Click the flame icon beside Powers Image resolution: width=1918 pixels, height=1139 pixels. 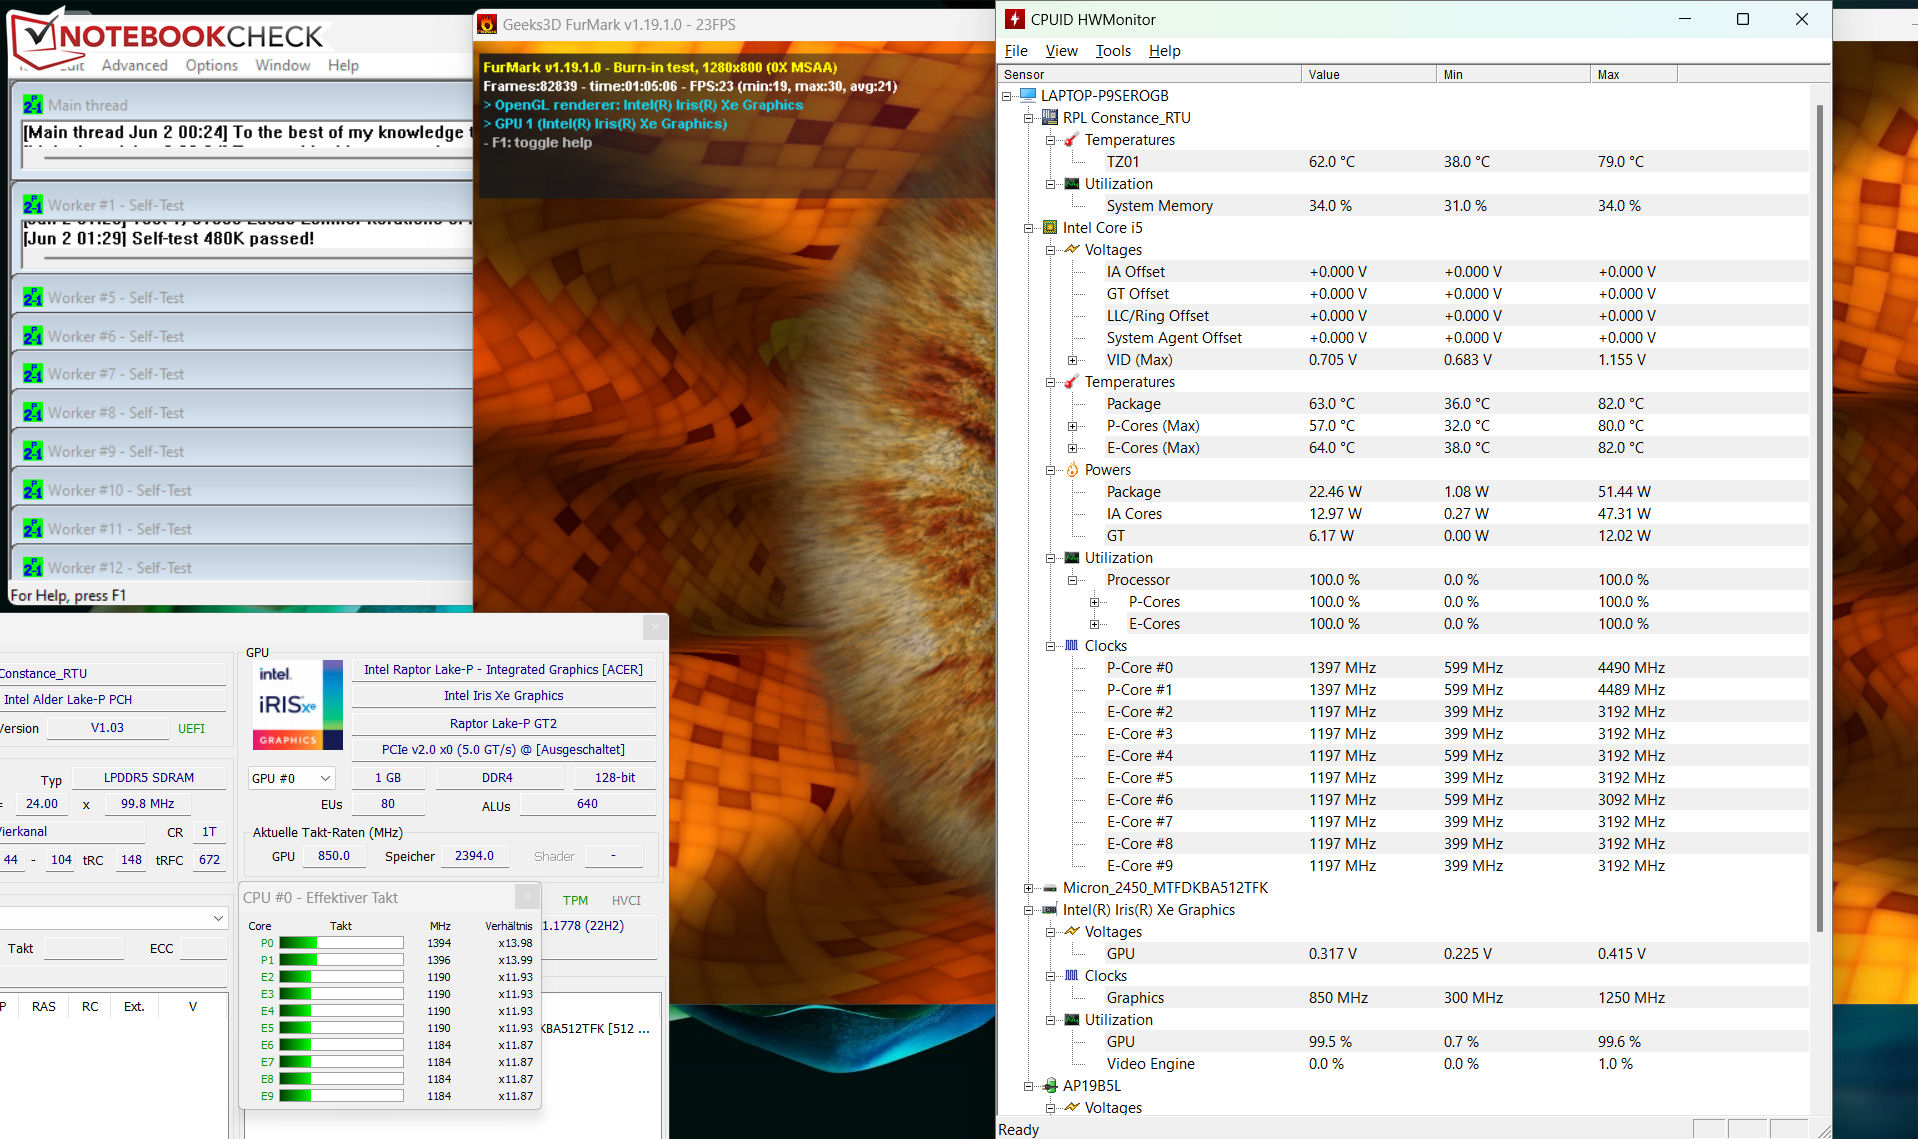tap(1071, 469)
